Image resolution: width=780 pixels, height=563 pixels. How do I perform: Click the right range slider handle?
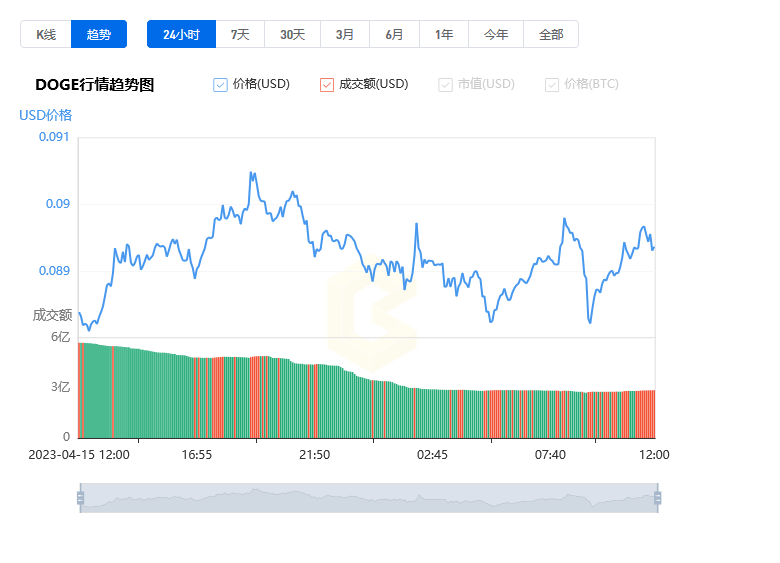[x=657, y=498]
